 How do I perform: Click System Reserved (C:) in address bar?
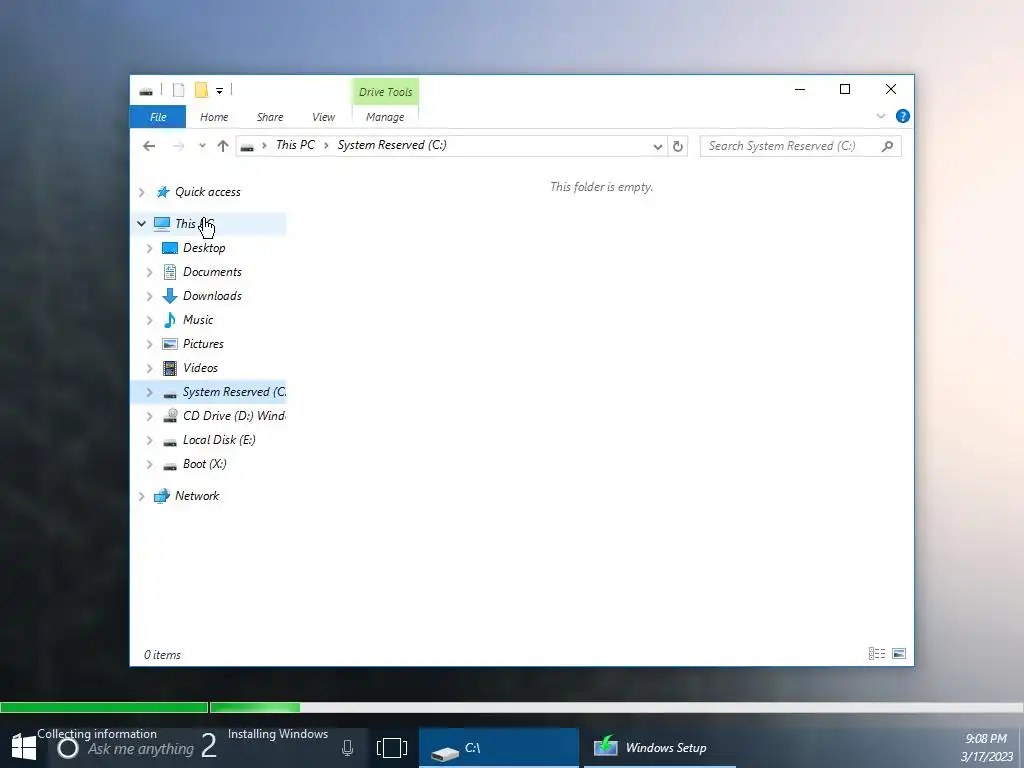click(x=392, y=145)
